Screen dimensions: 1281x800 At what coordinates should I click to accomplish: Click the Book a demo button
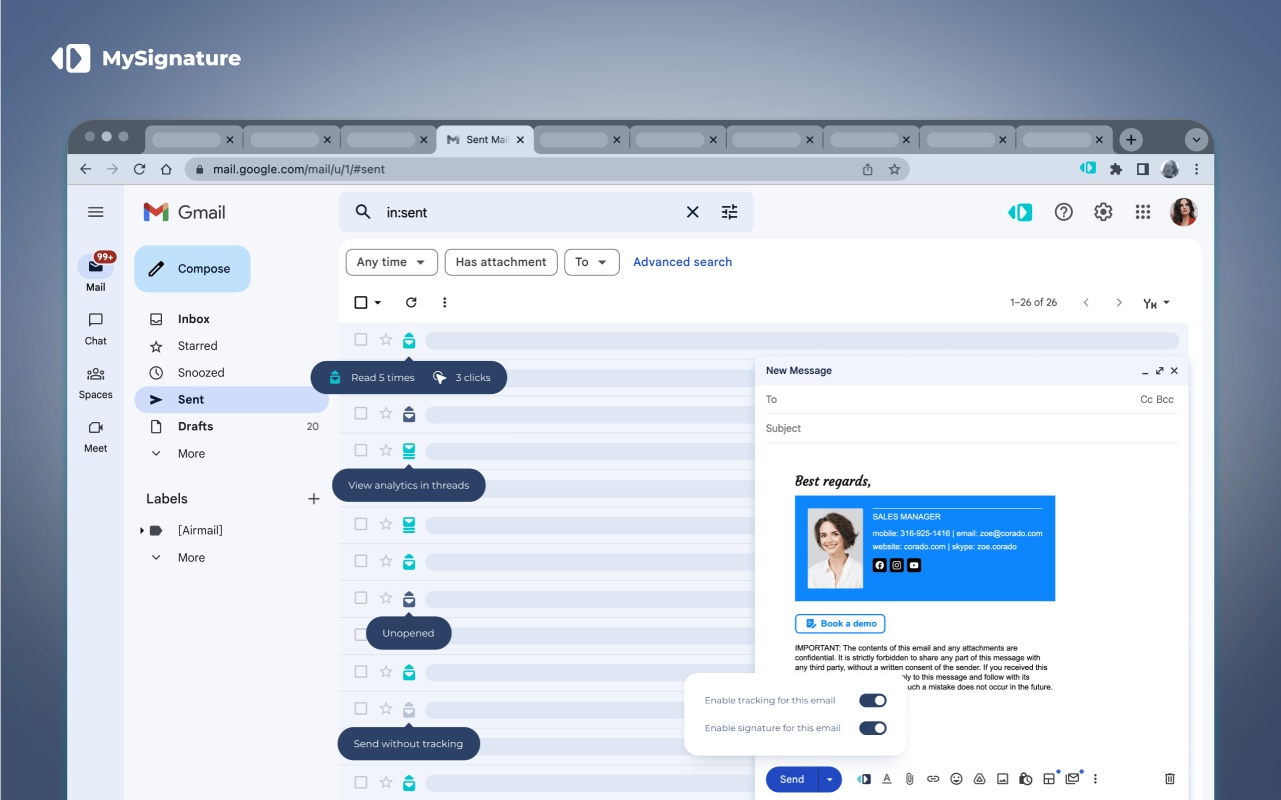840,624
